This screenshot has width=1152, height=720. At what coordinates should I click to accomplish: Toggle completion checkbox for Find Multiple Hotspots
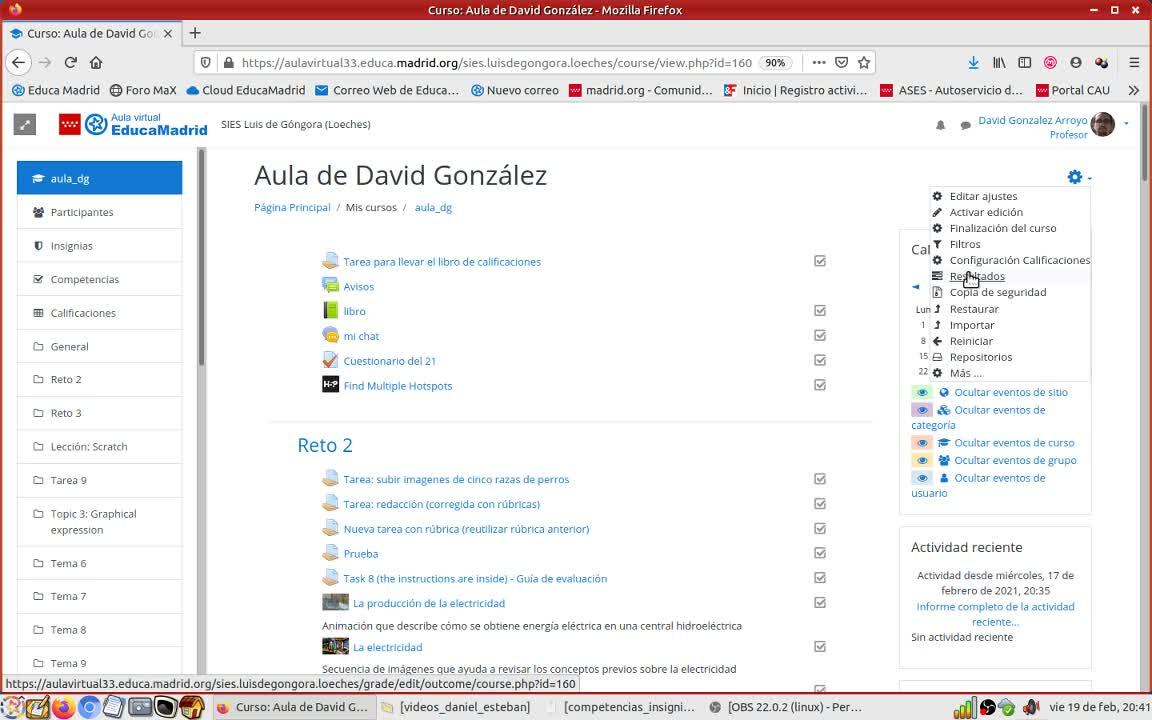point(820,385)
